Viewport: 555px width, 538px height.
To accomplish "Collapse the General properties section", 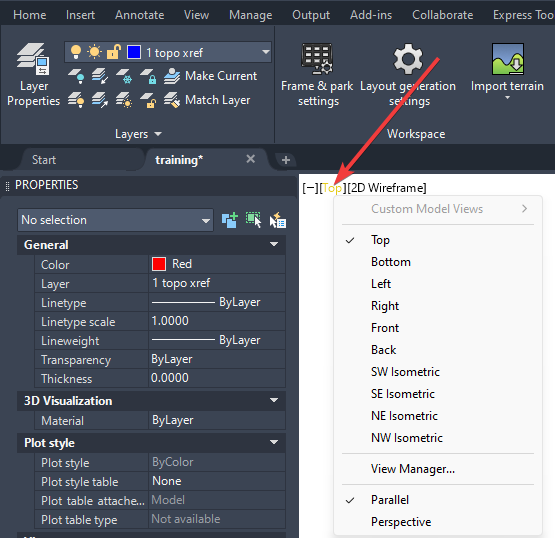I will 274,244.
